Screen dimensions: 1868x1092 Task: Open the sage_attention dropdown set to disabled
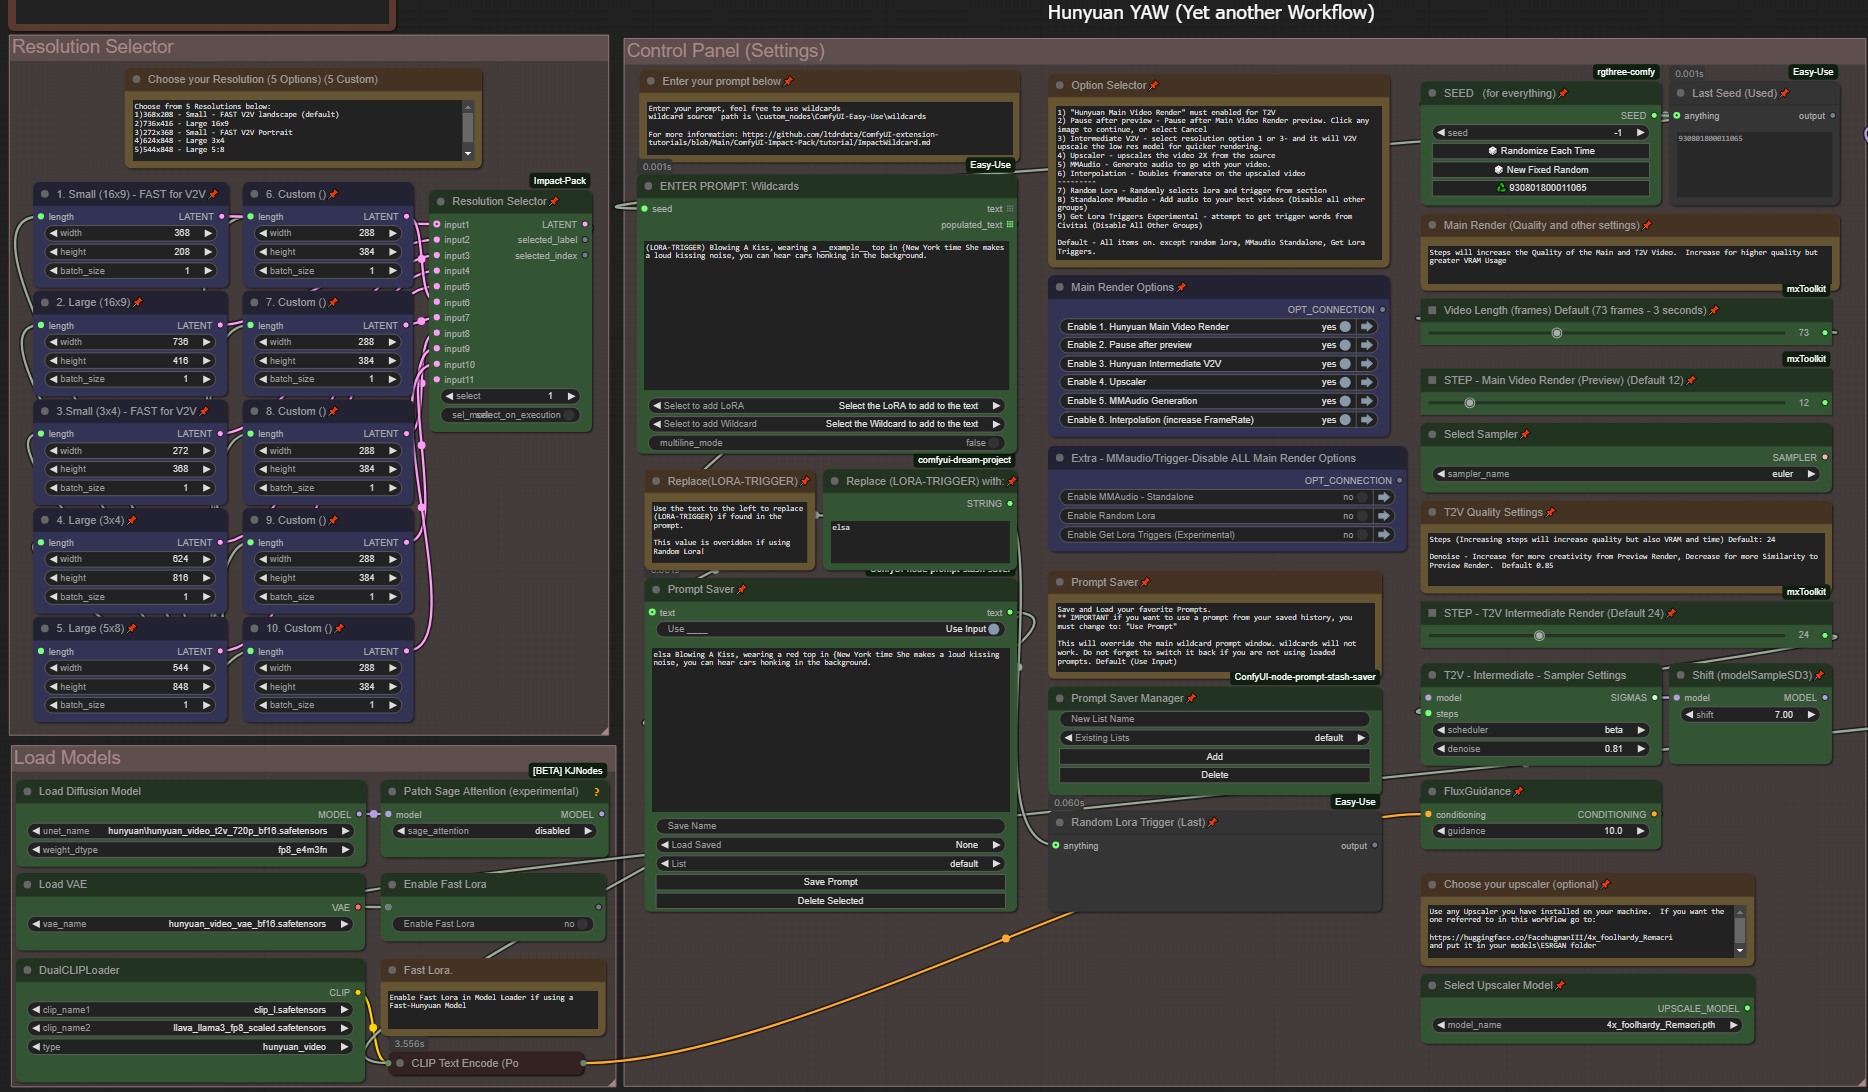[495, 831]
